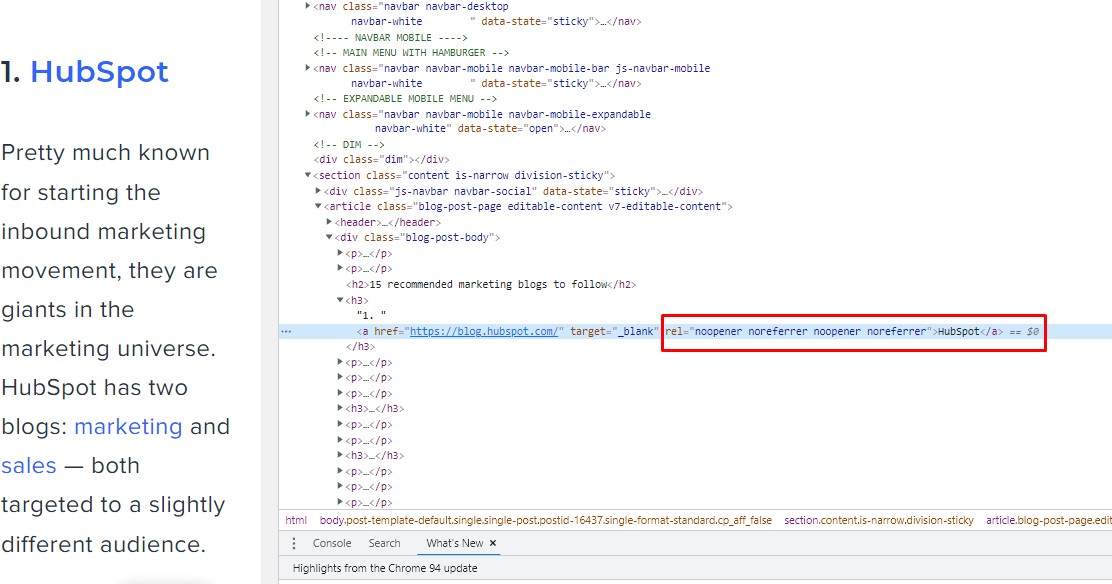Click "Highlights from the Chrome 94 update" text
Screen dimensions: 1112x584
385,568
